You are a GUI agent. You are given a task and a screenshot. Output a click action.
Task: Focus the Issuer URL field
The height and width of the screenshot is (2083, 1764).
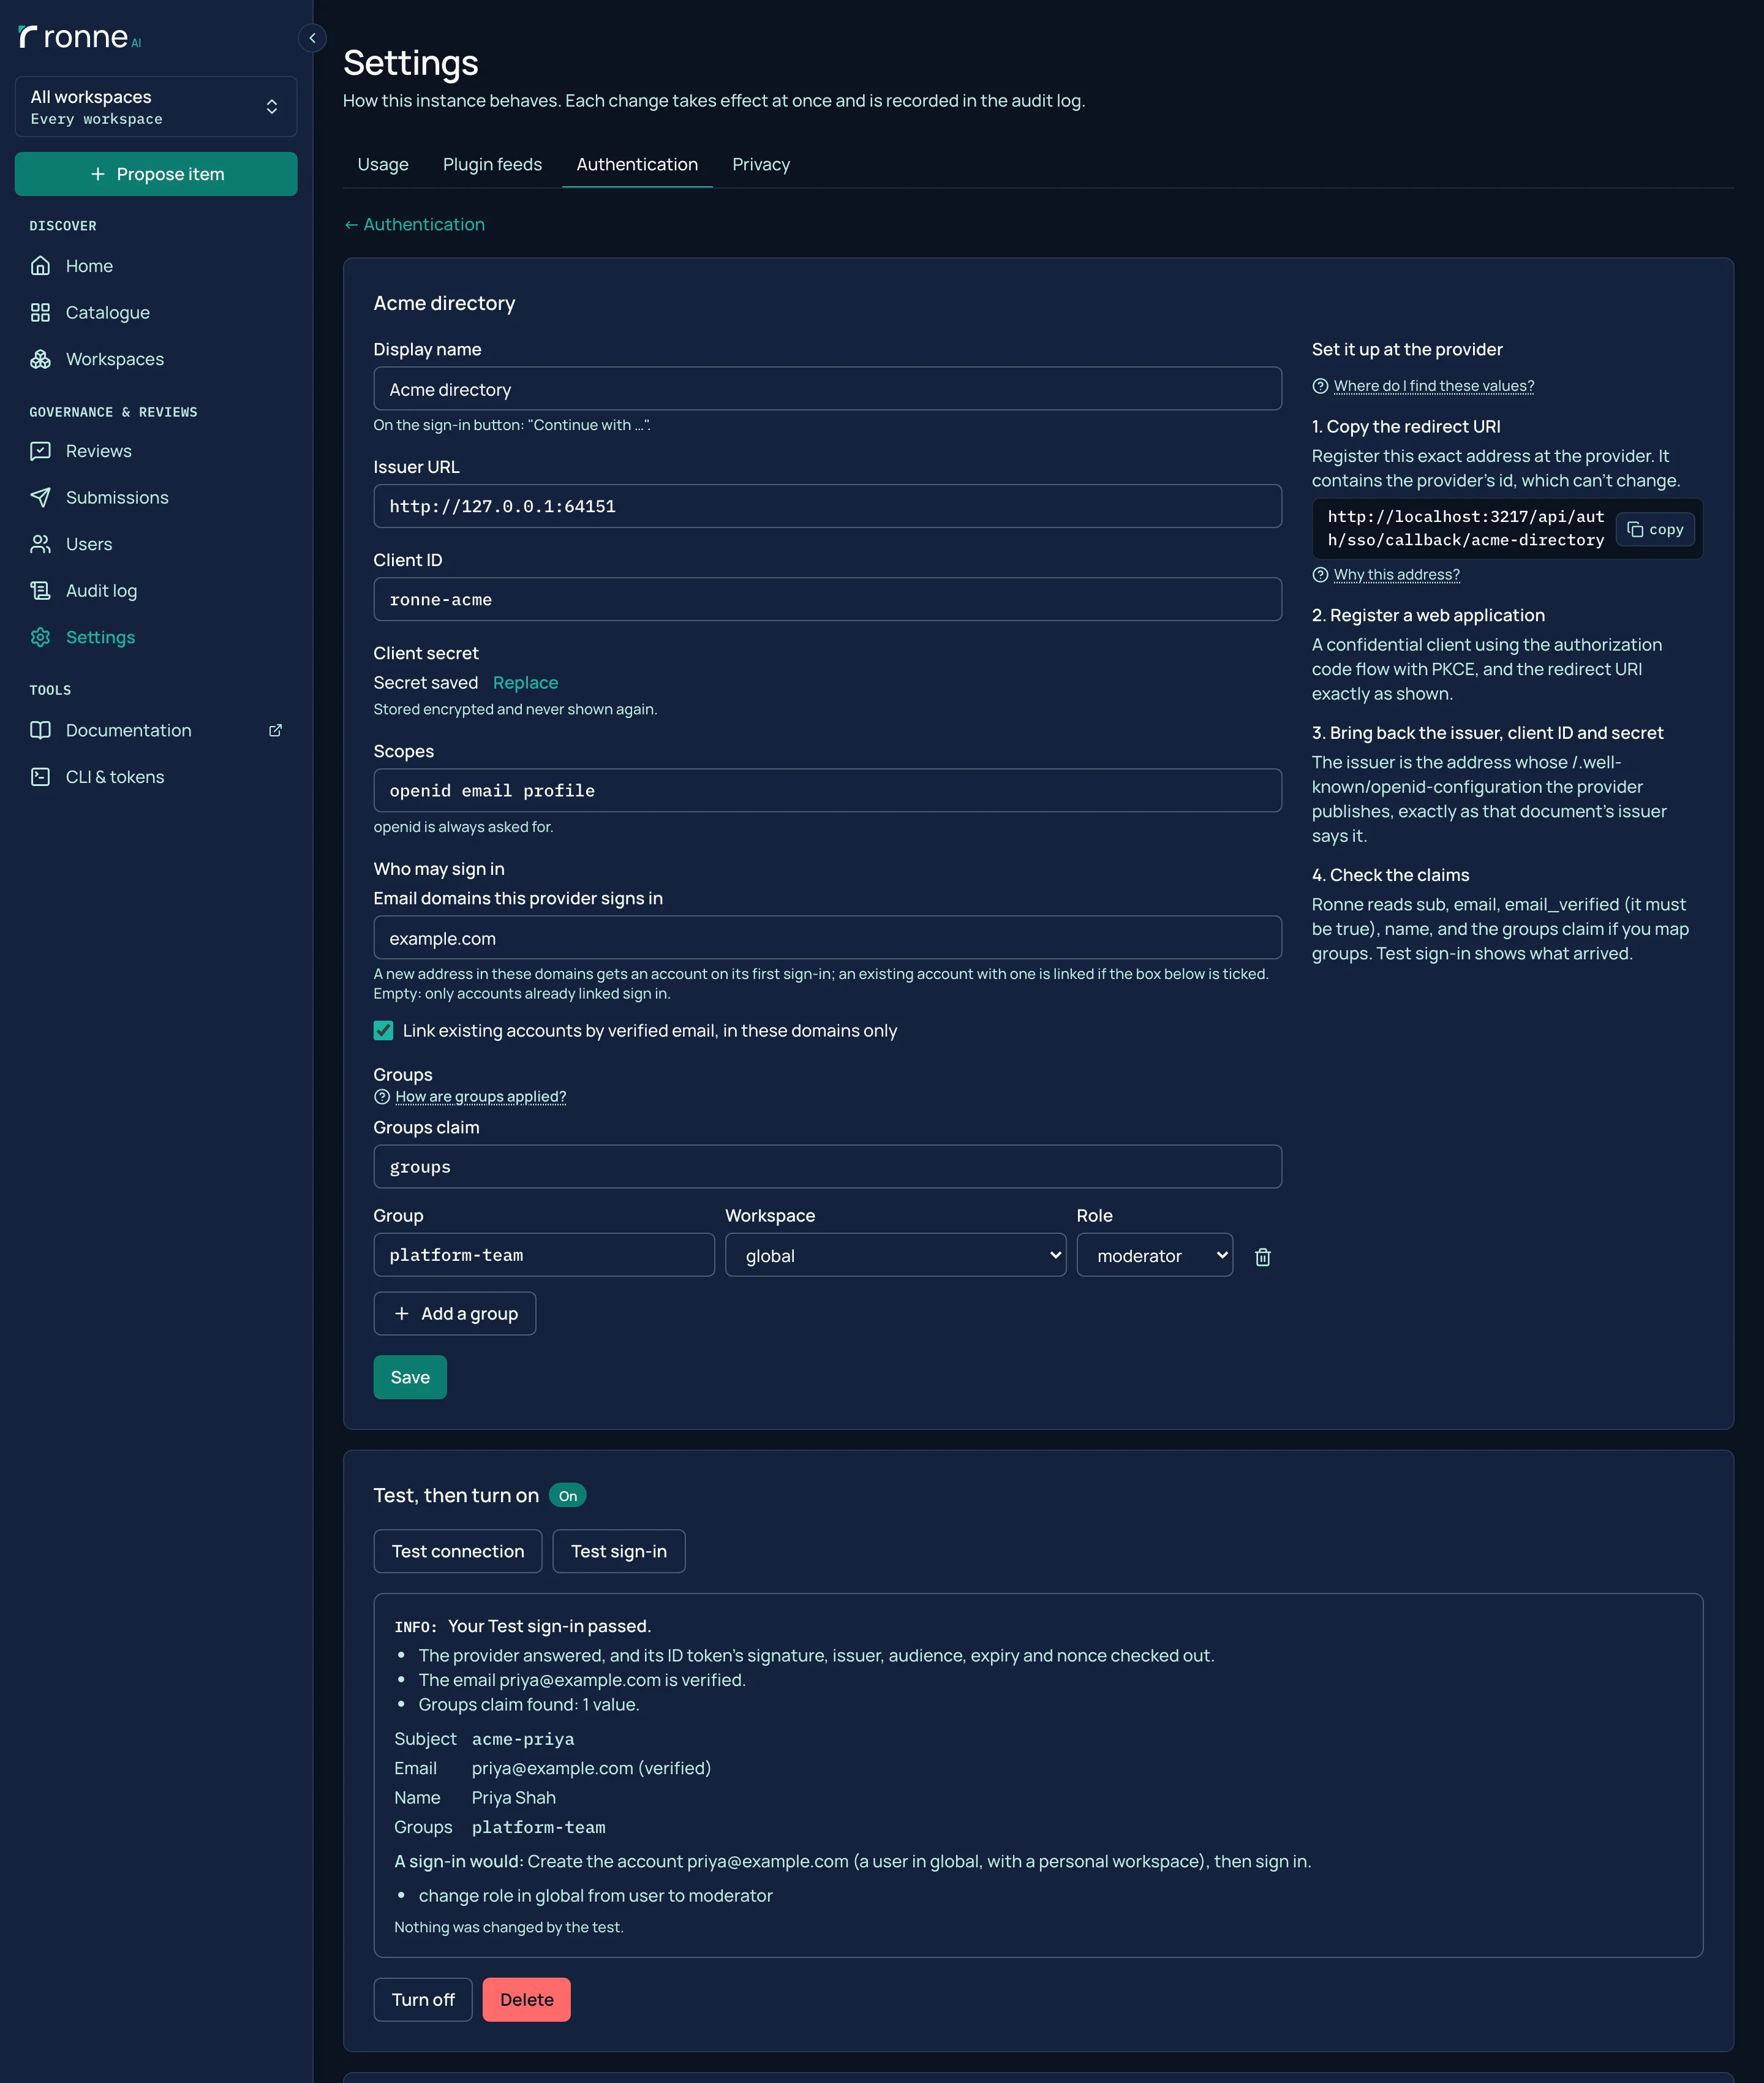click(x=827, y=506)
